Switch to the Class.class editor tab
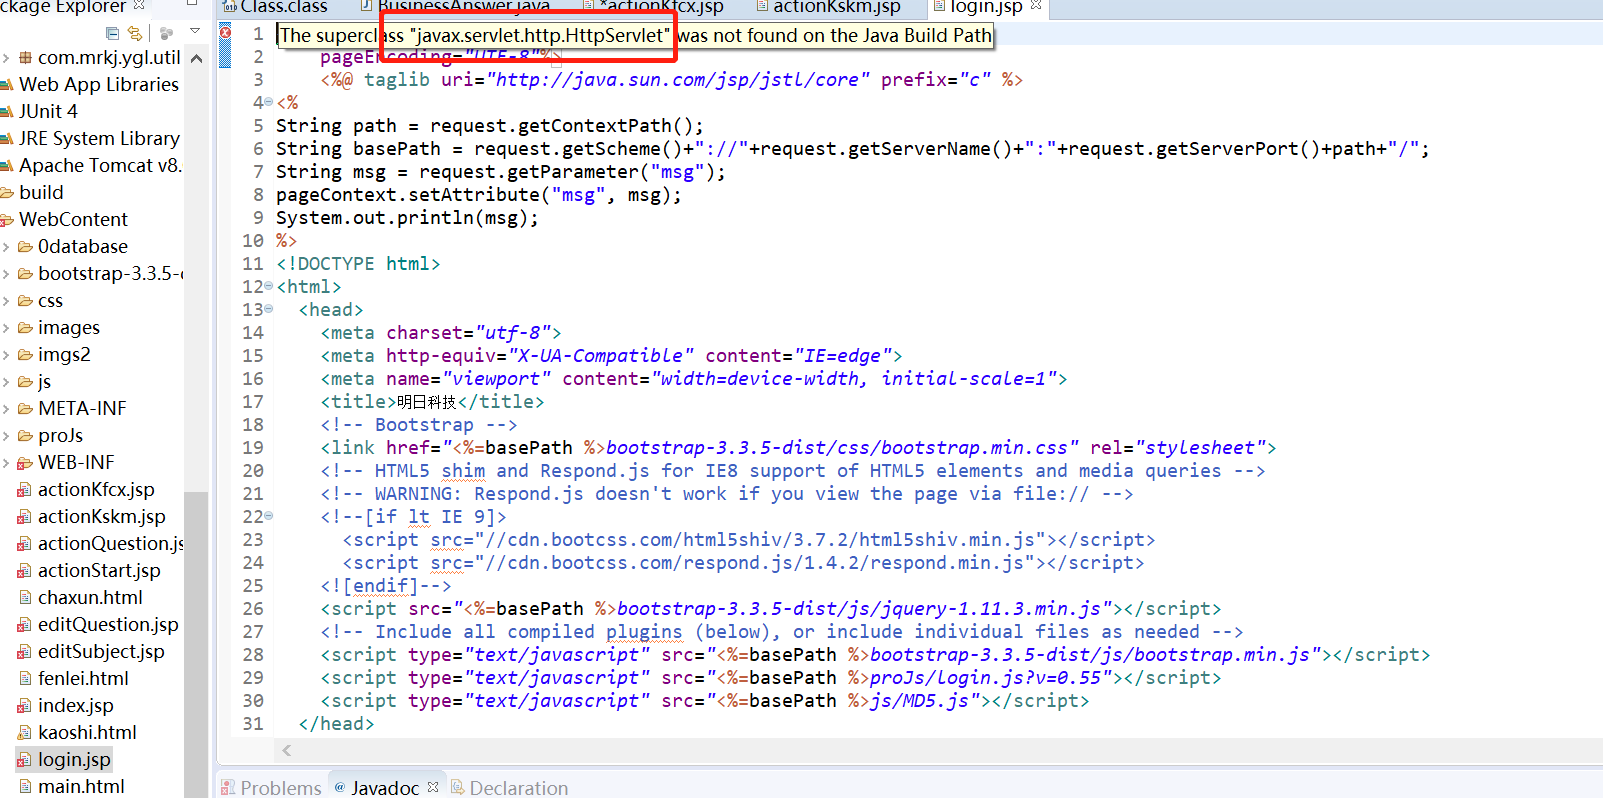The height and width of the screenshot is (798, 1603). (275, 7)
